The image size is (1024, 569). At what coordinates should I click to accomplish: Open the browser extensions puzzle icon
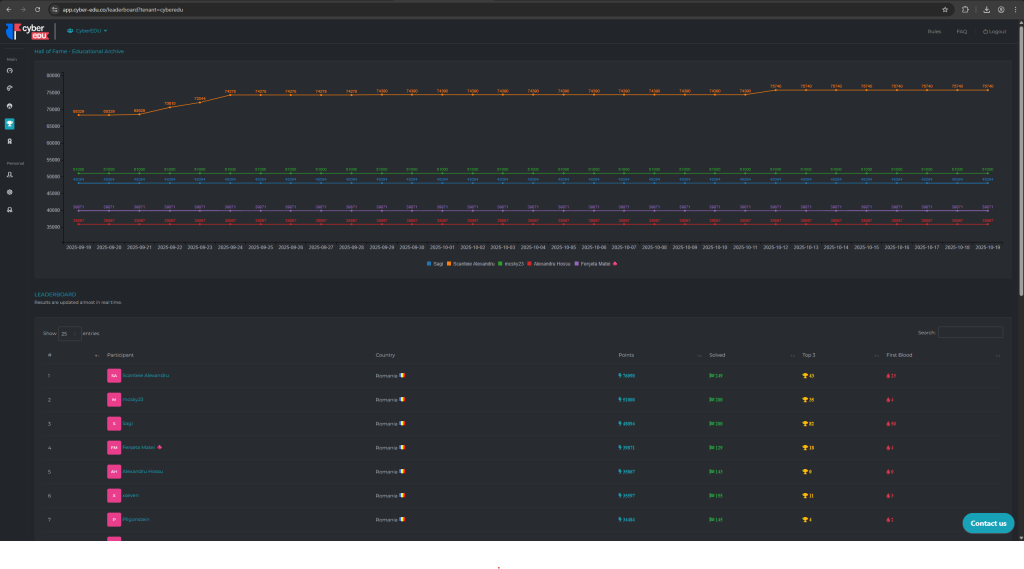click(x=965, y=9)
